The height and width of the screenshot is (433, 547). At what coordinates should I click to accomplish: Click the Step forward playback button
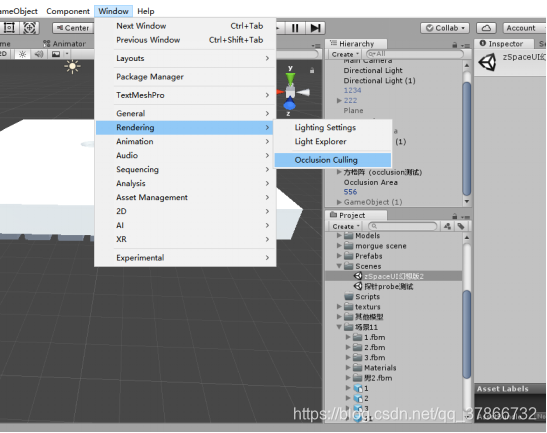click(x=315, y=28)
